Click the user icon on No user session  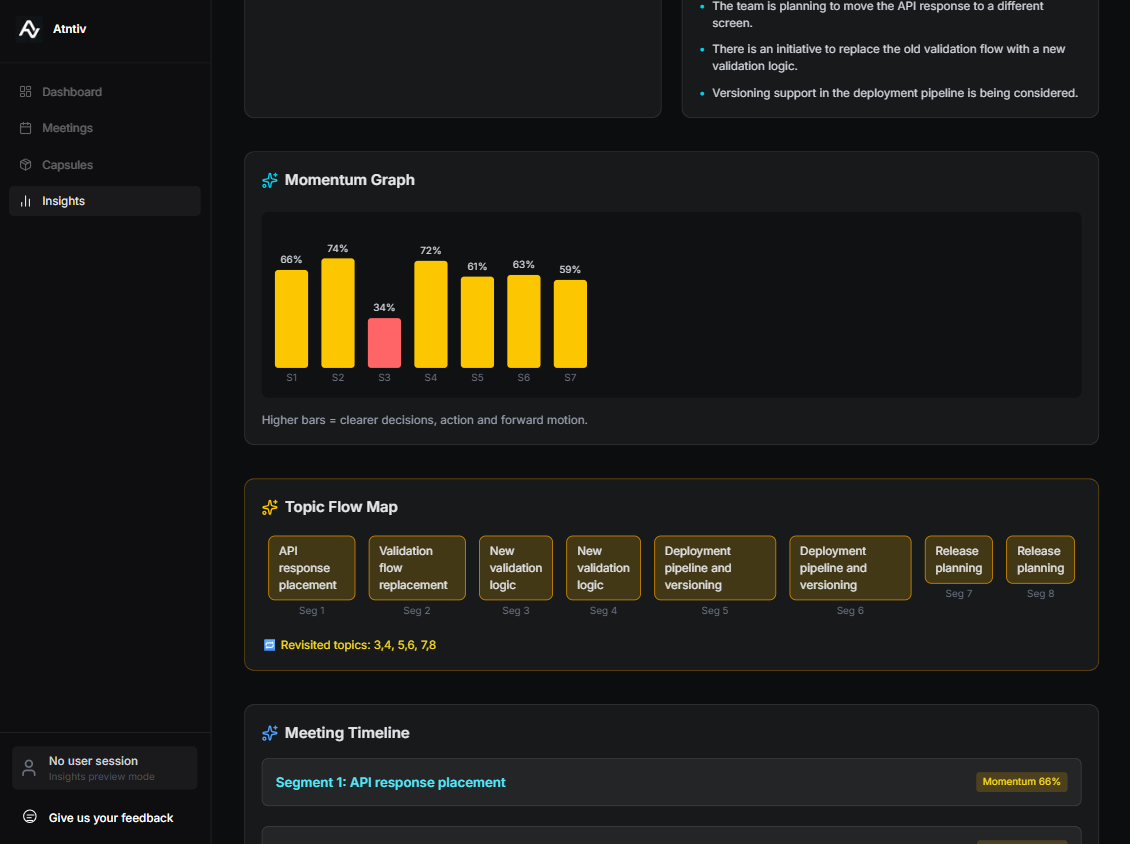28,767
